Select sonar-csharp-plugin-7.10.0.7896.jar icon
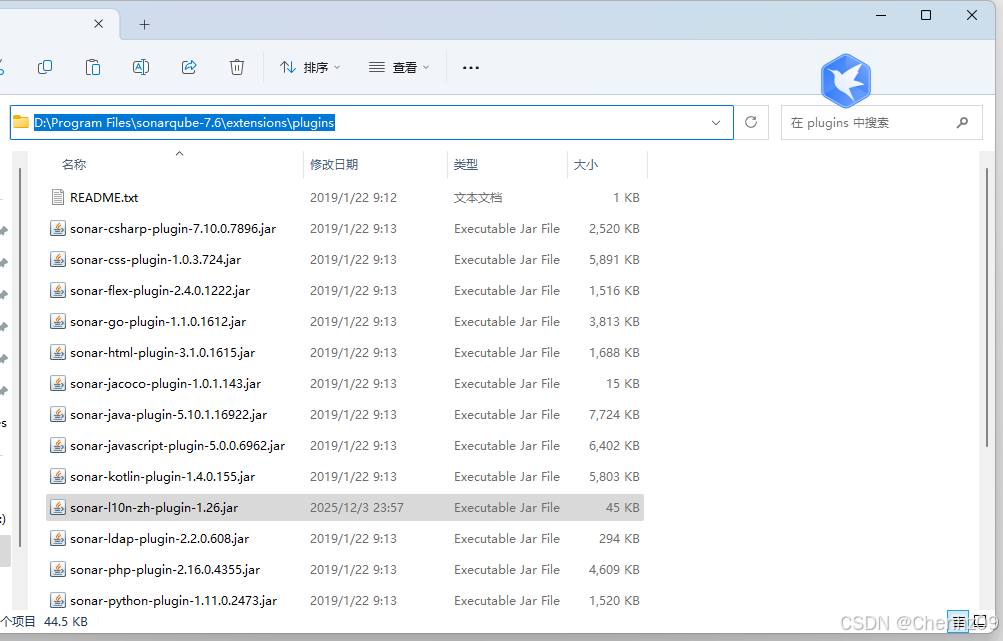 [58, 228]
